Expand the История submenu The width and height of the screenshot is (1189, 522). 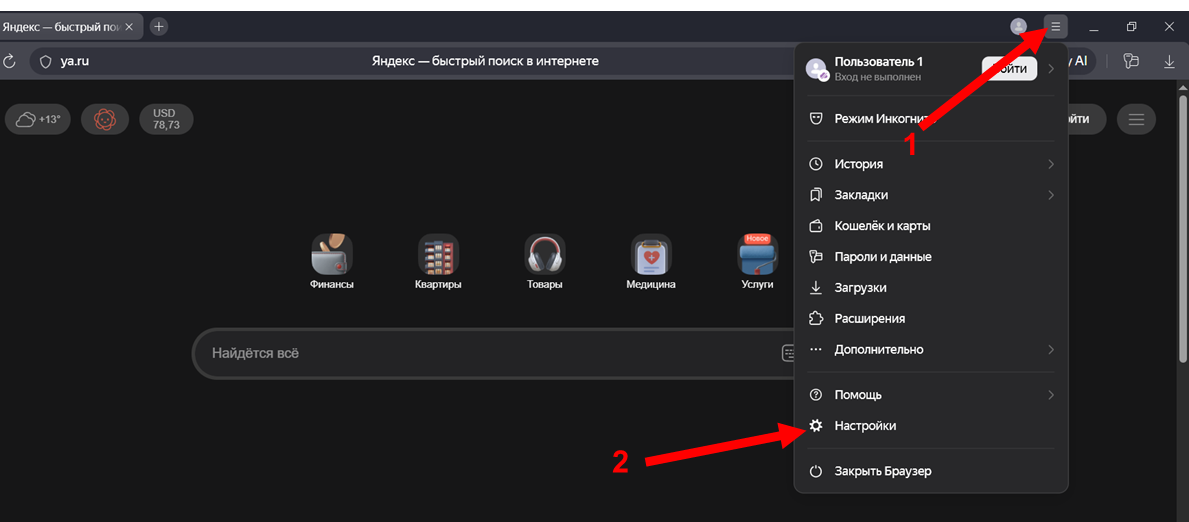click(x=930, y=164)
